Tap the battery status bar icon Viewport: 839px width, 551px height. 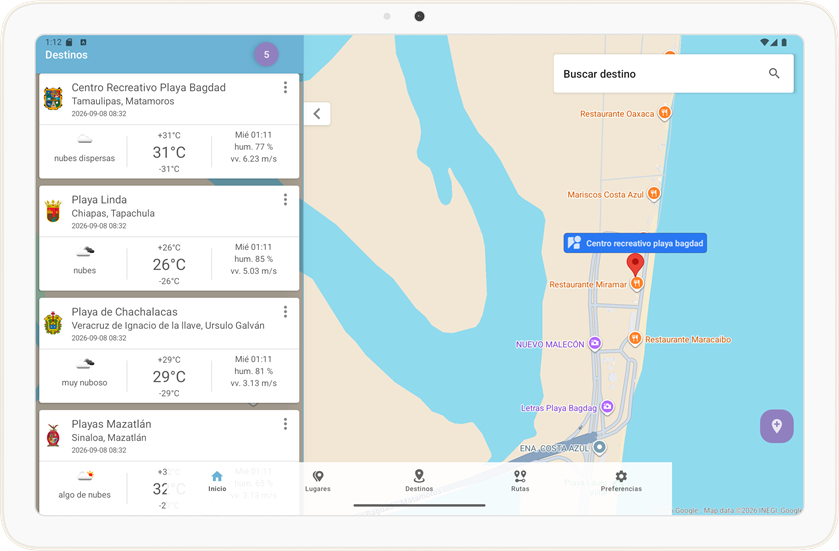(x=784, y=42)
